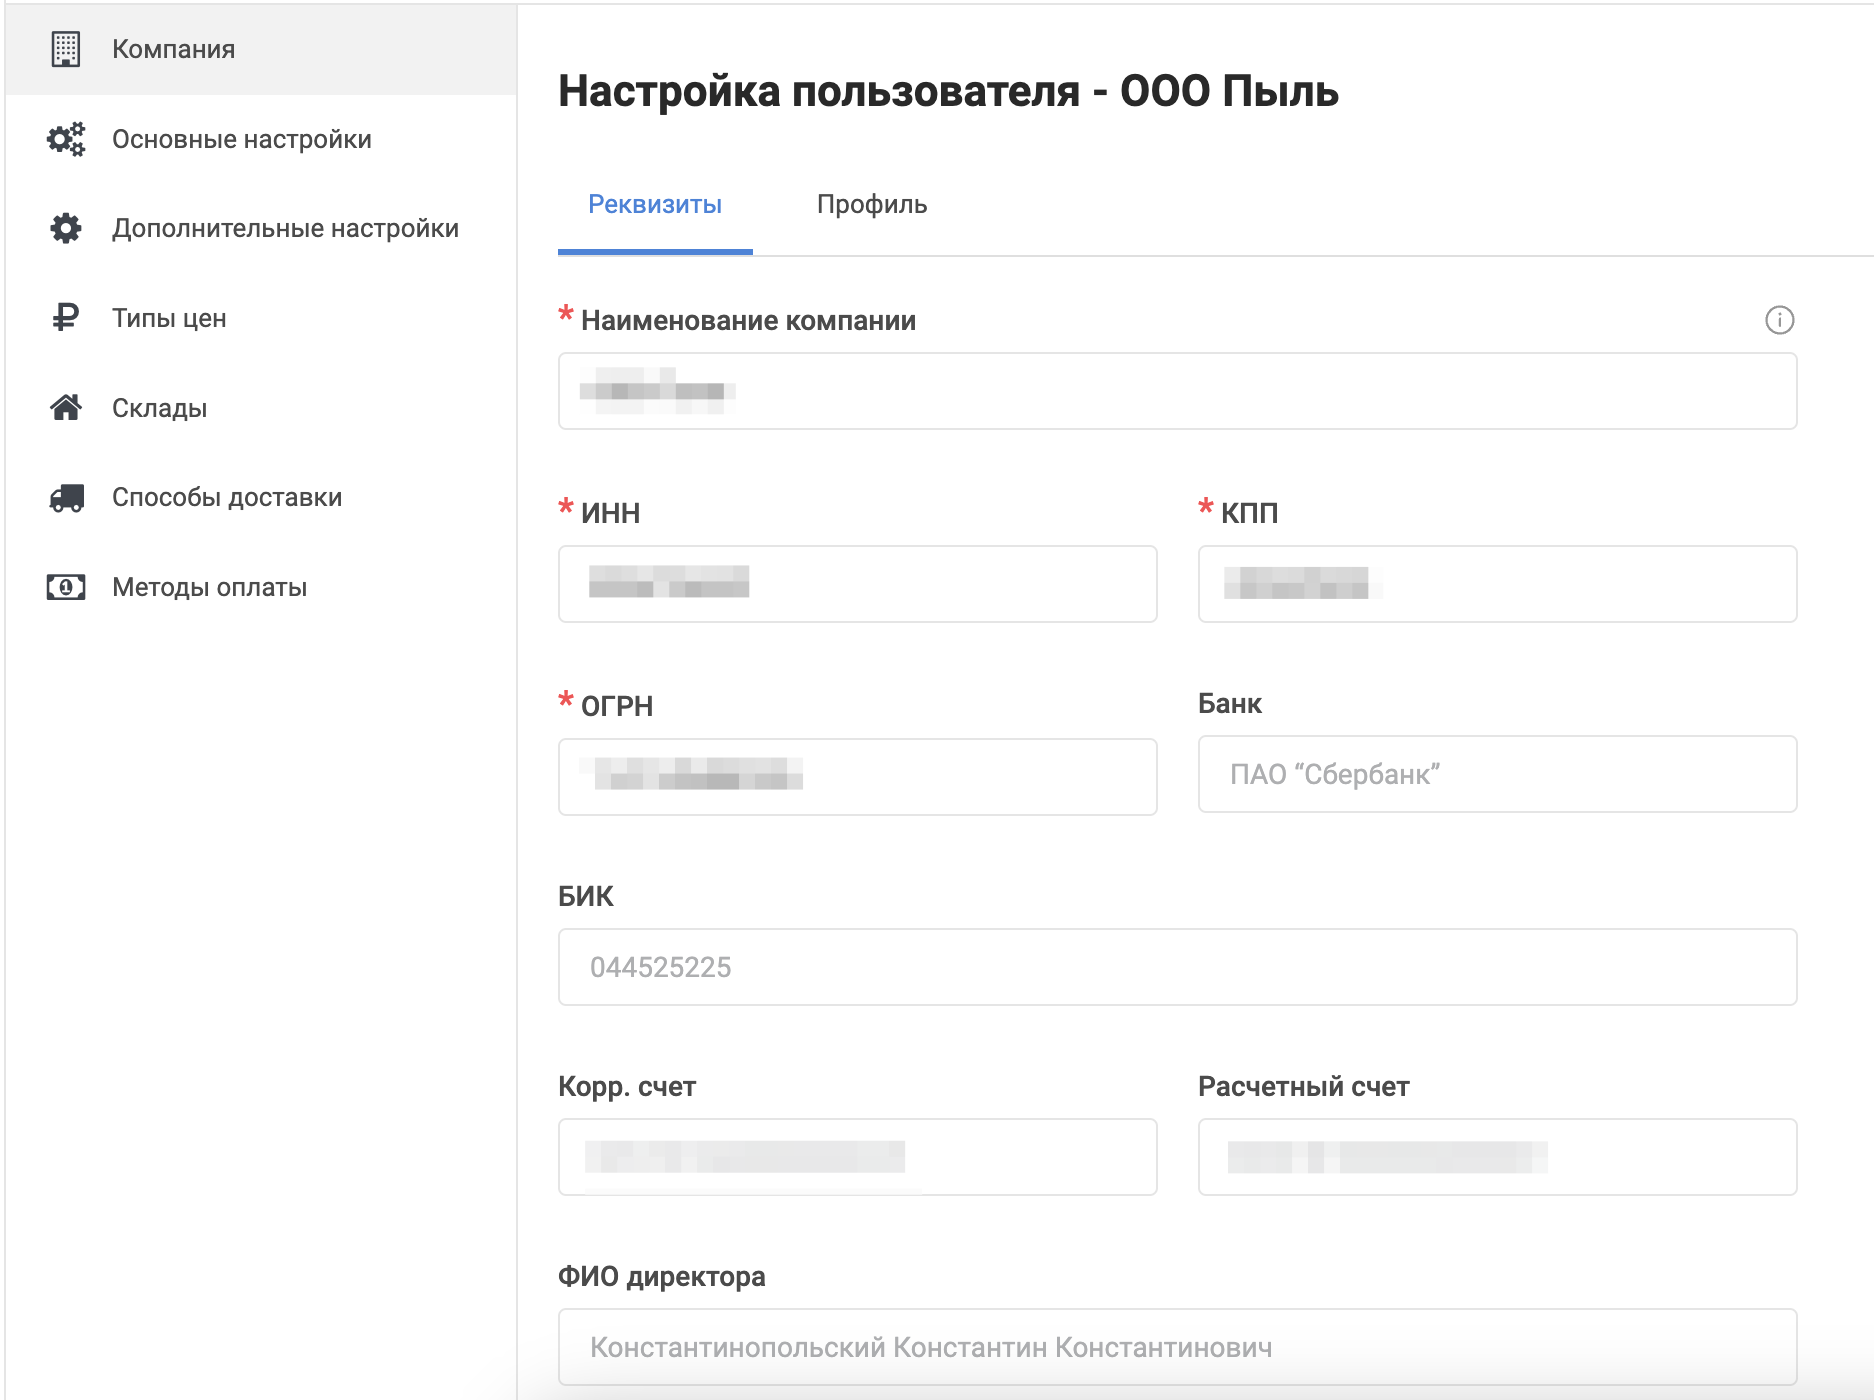Switch to the Профиль tab
Screen dimensions: 1874x1400
click(871, 205)
